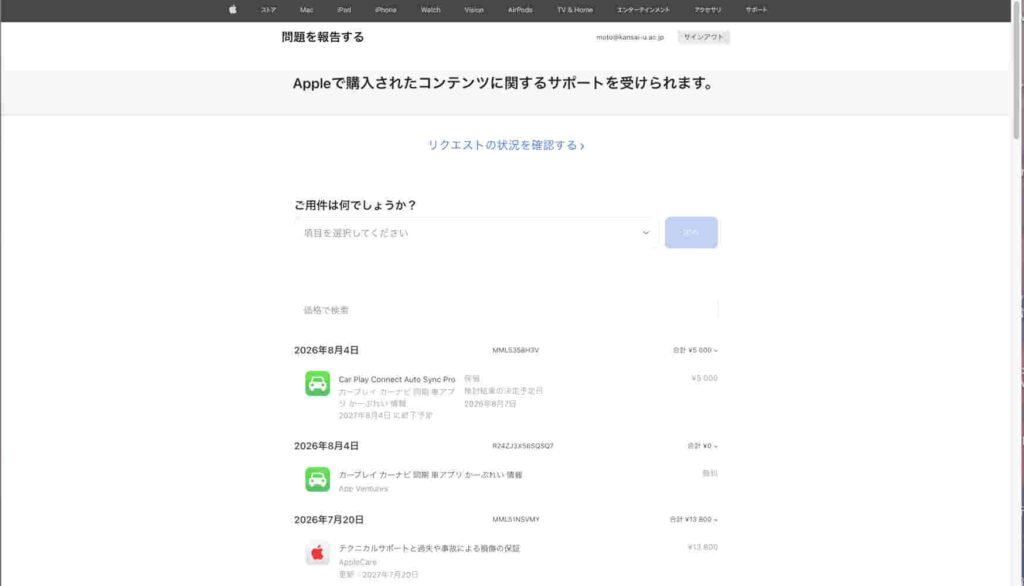Select テクニカルサポートと過失や事故 AppleCare item title
Viewport: 1024px width, 586px height.
[429, 548]
